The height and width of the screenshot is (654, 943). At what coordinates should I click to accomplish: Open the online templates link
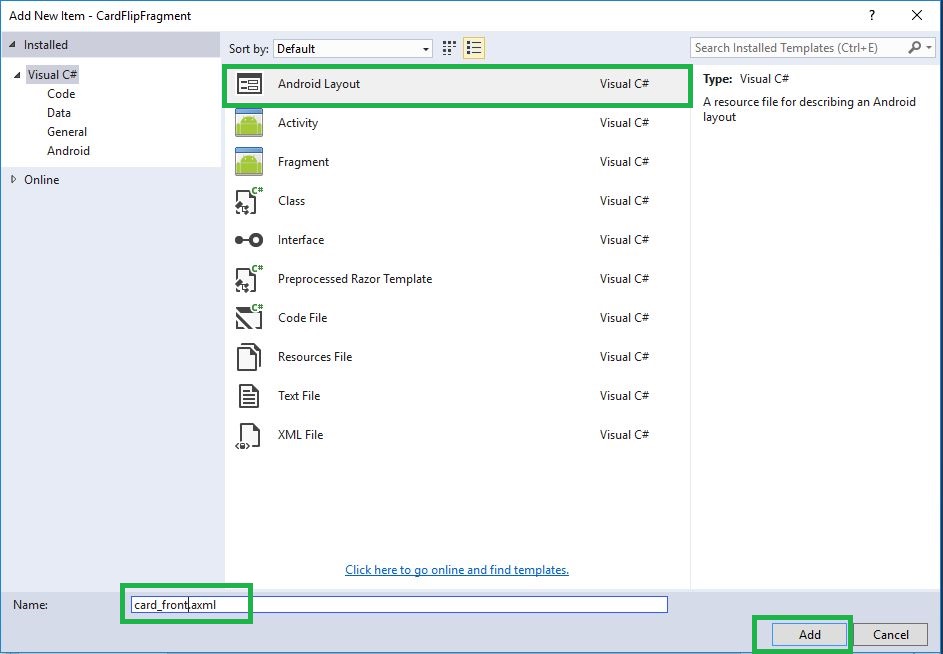pyautogui.click(x=457, y=570)
